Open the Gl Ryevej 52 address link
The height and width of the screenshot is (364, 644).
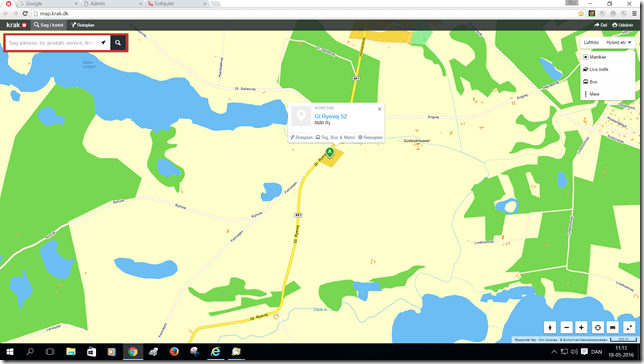pos(331,116)
